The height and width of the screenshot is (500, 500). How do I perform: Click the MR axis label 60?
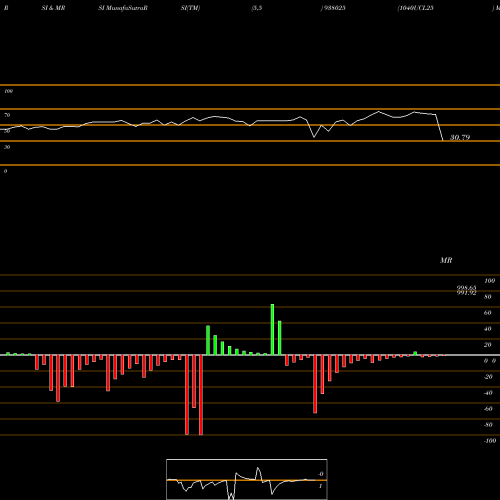pos(487,313)
